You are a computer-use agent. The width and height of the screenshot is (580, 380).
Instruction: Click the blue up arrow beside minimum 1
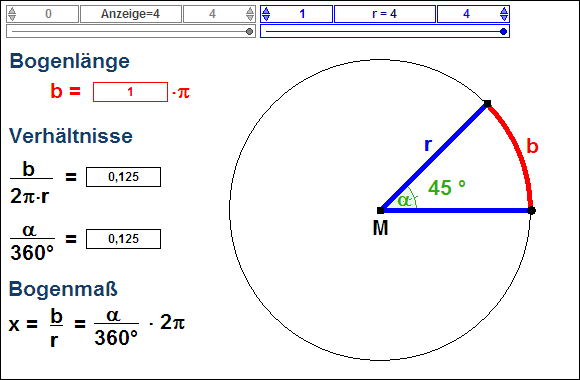pyautogui.click(x=266, y=10)
